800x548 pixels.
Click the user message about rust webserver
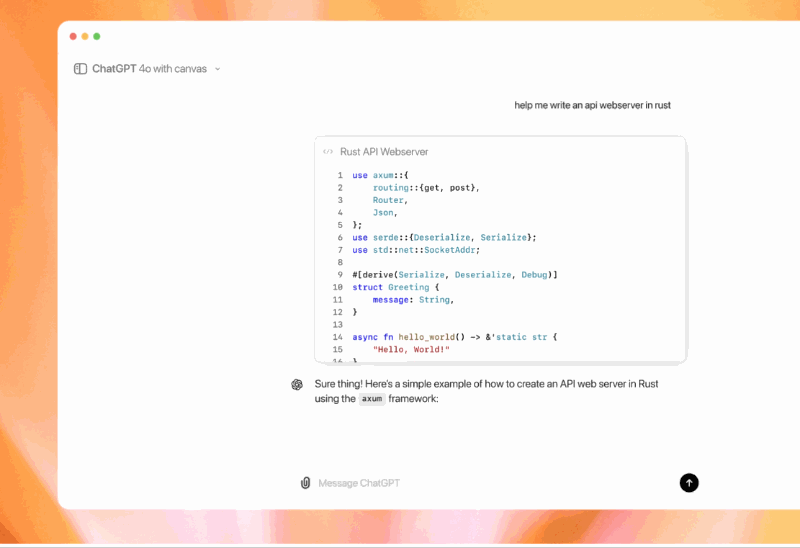pos(592,105)
